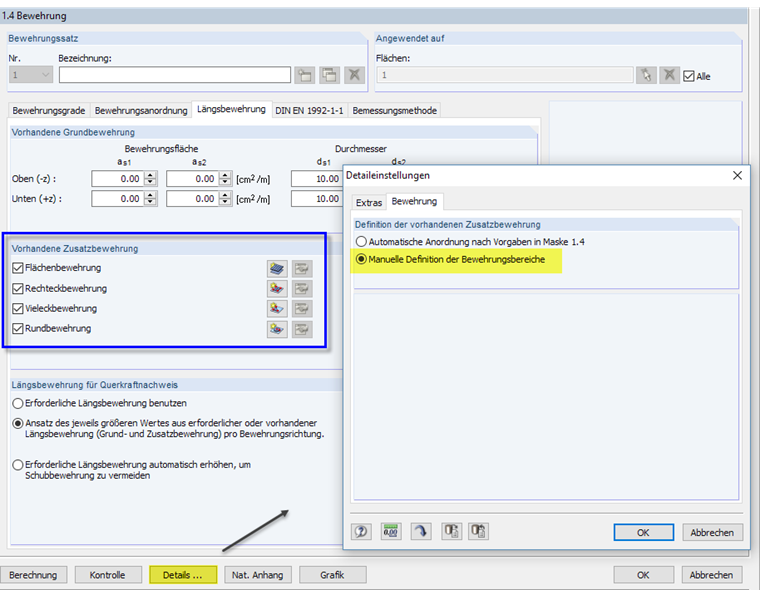Delete surface selection icon beside Alle checkbox

coord(669,75)
